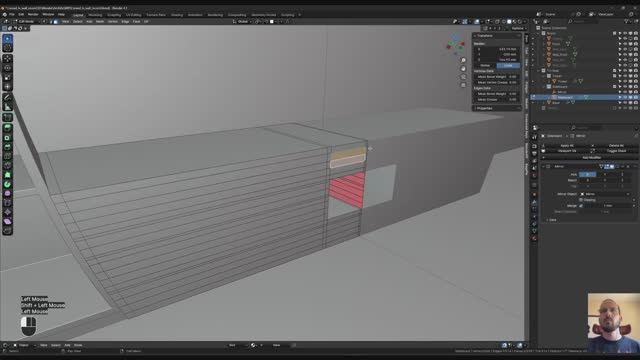This screenshot has width=640, height=360.
Task: Hide Base object with eye icon
Action: (625, 103)
